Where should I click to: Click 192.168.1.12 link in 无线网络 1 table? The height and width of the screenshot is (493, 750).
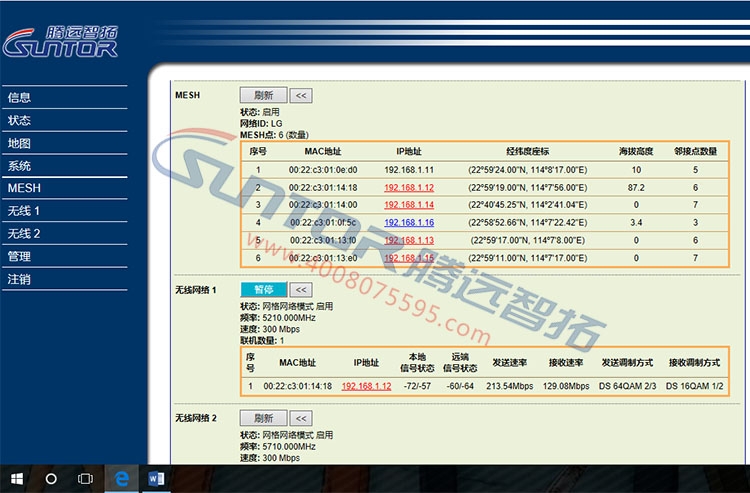point(366,386)
